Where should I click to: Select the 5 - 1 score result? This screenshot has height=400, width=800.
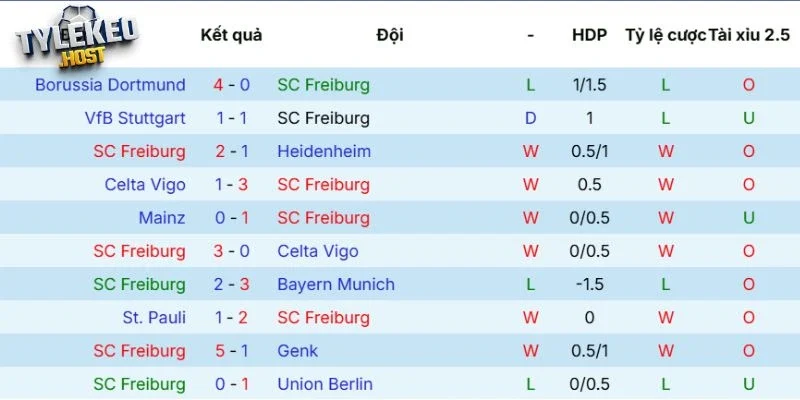tap(232, 351)
